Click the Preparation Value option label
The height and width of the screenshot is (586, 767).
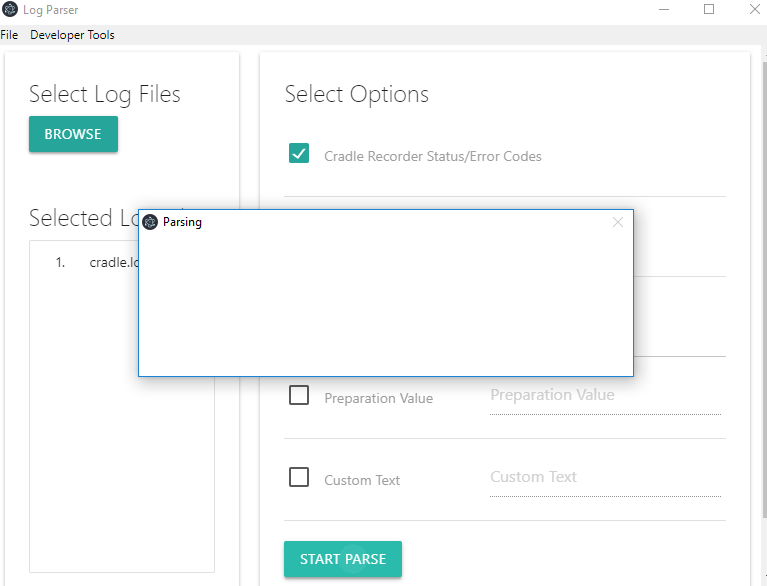(x=379, y=399)
